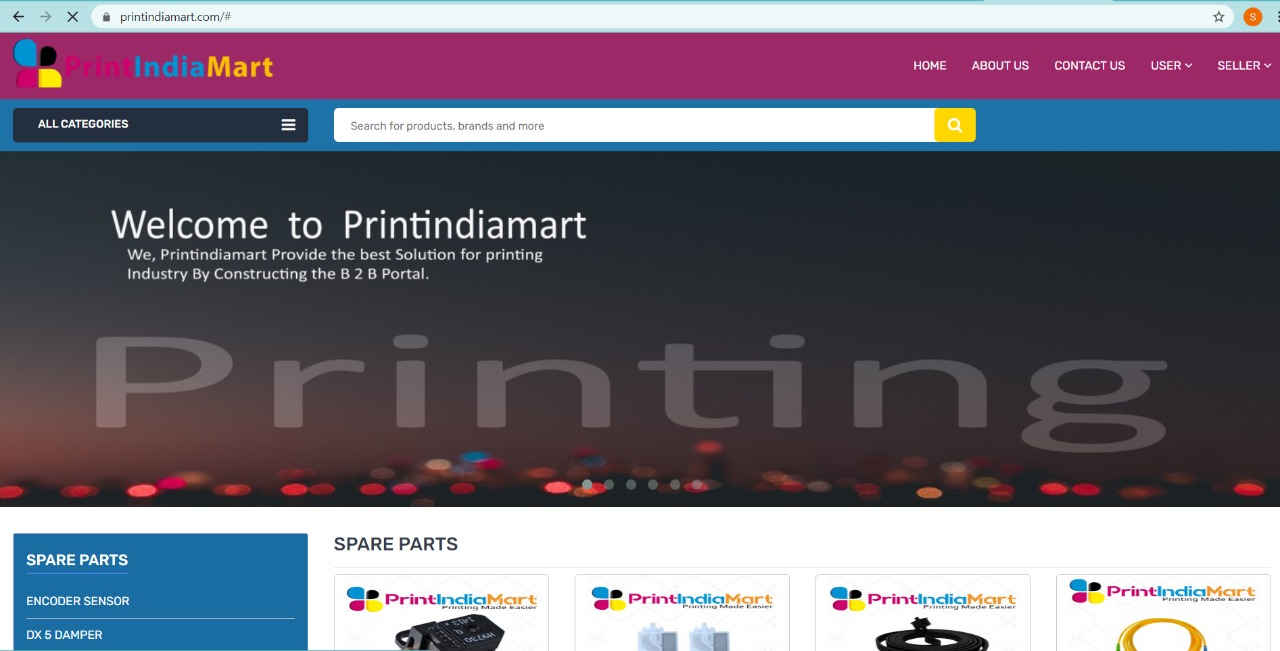
Task: Open the CONTACT US page
Action: 1089,66
